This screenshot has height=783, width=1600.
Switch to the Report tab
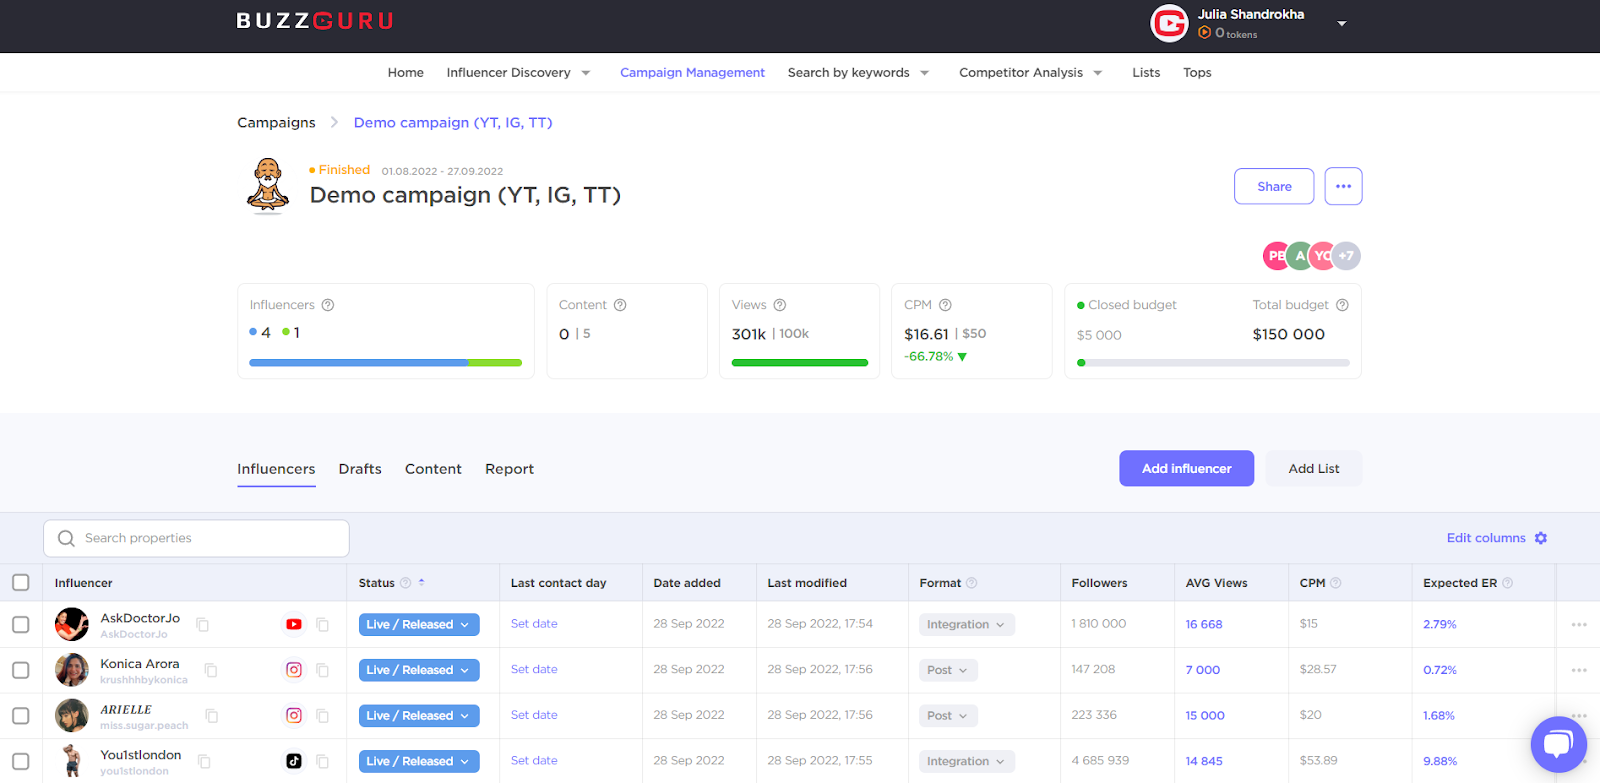tap(509, 469)
